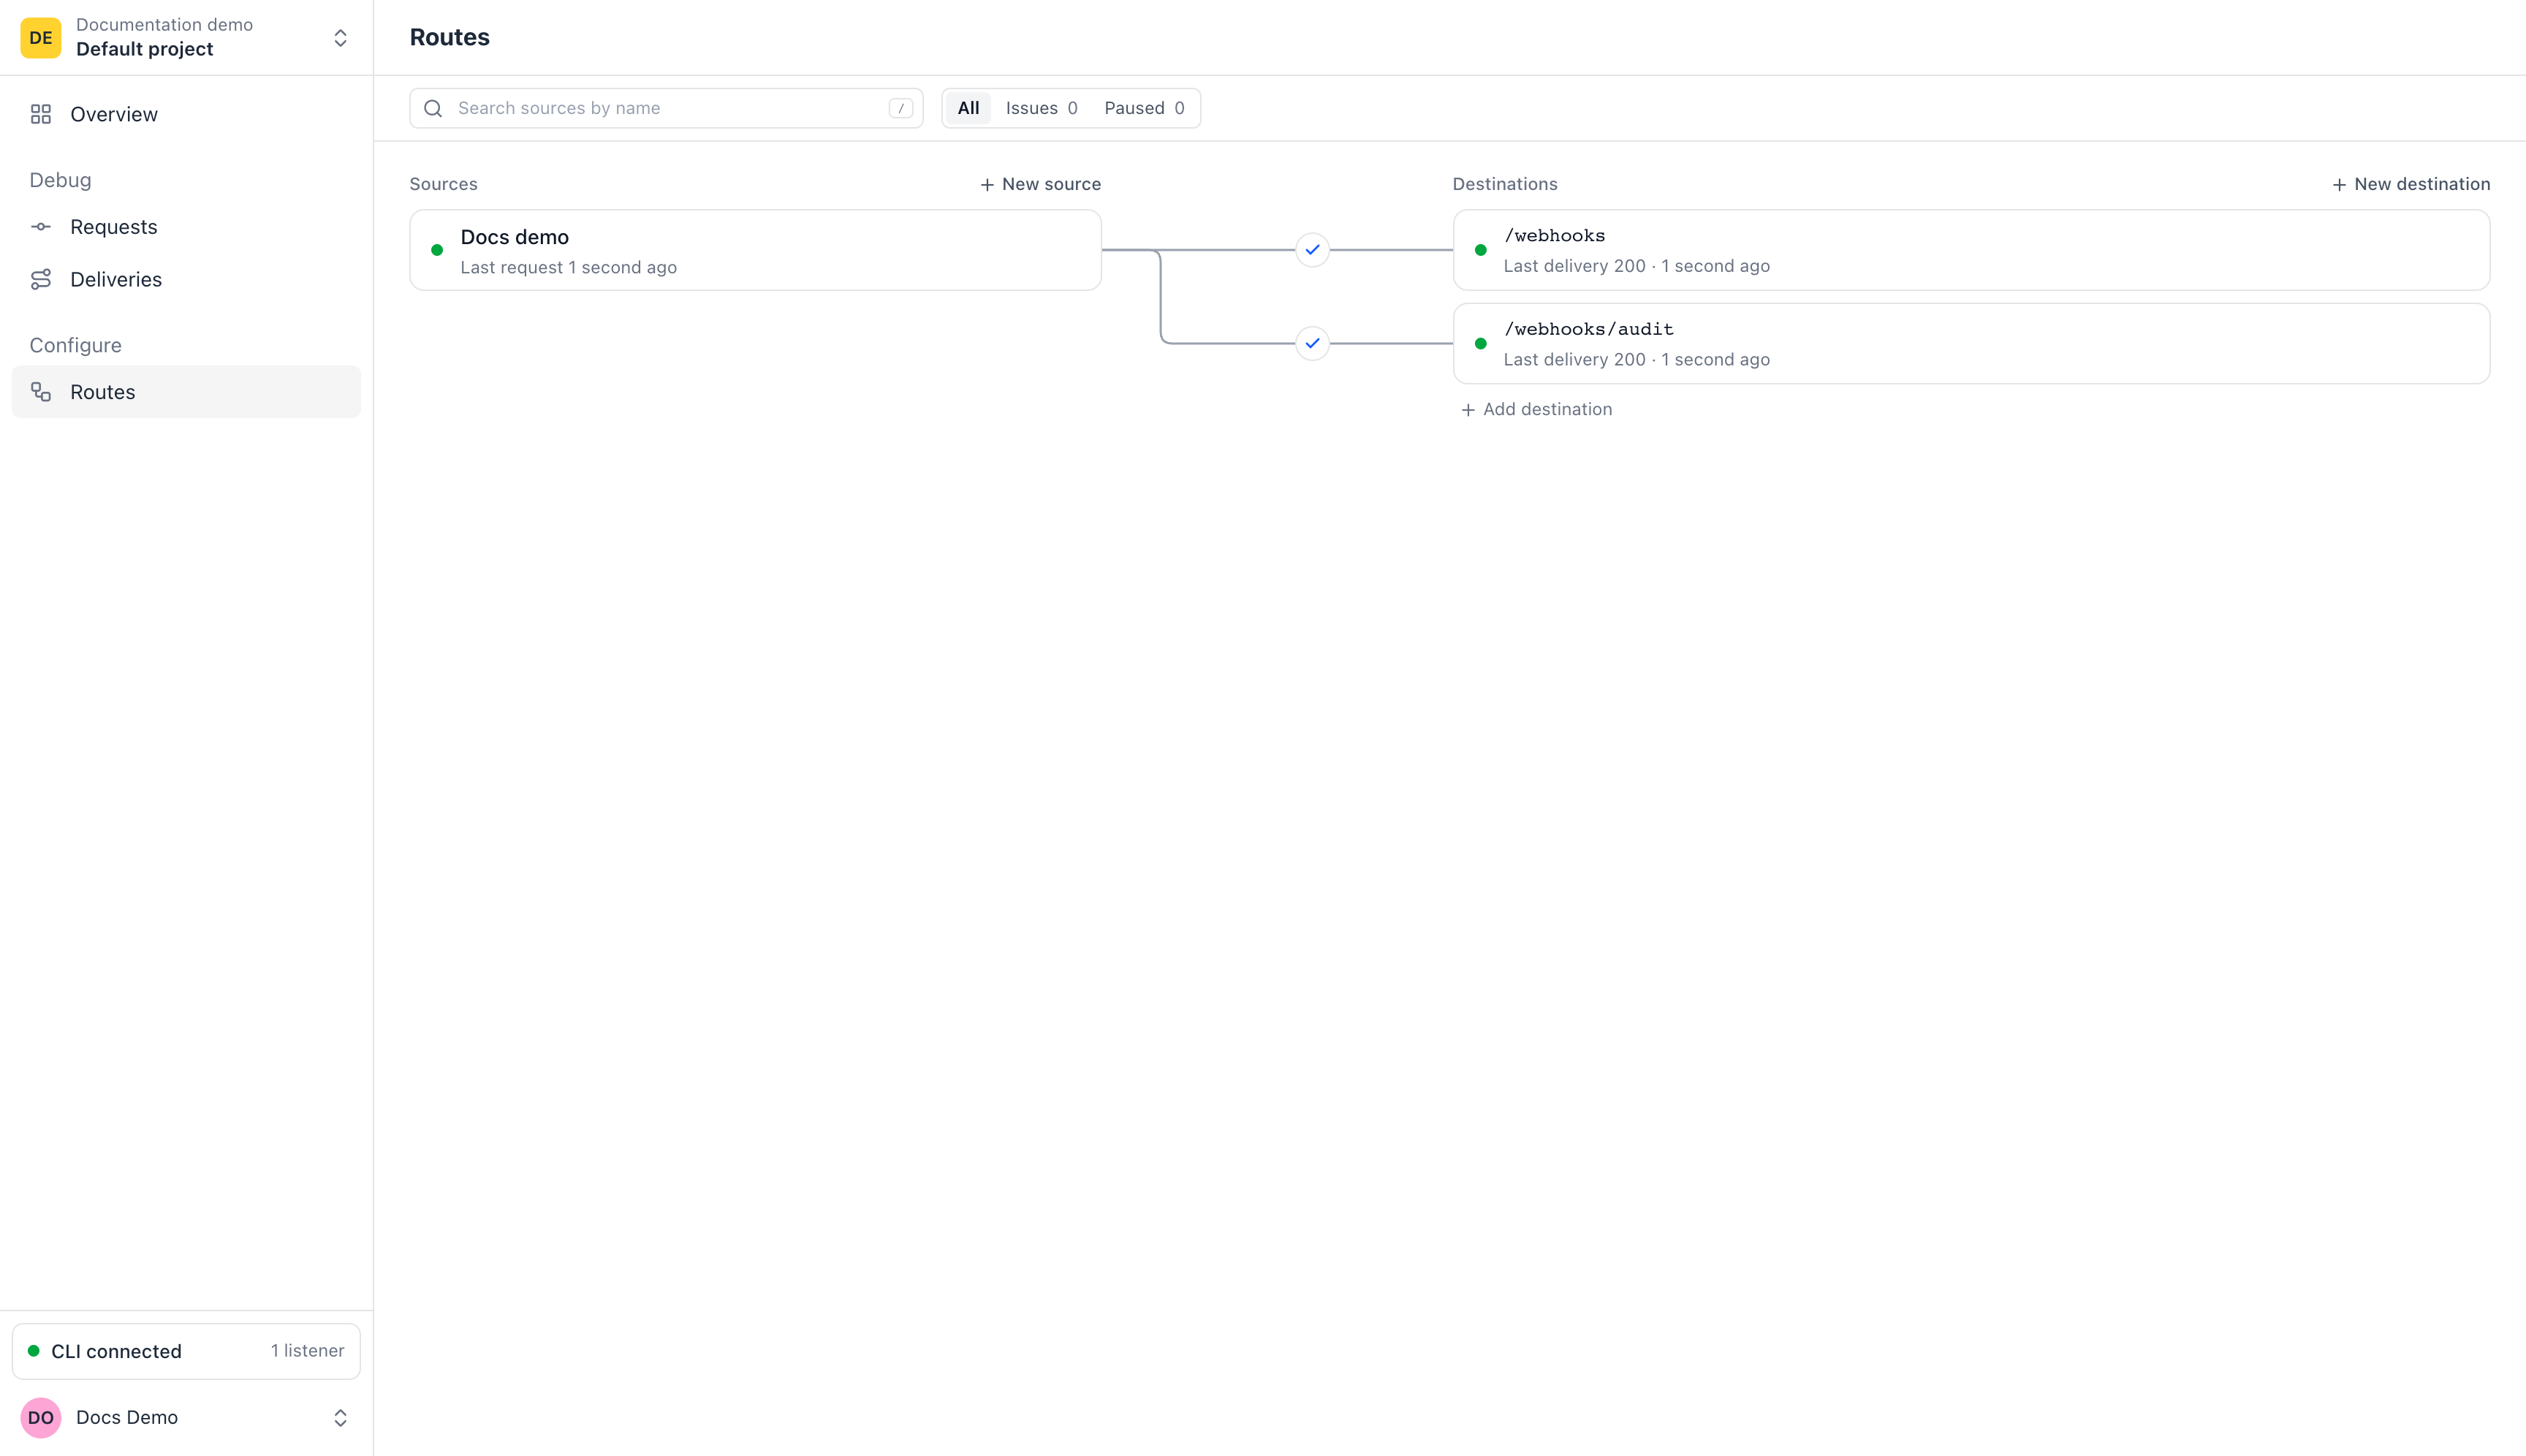Click the checkmark on the /webhooks/audit connection

pyautogui.click(x=1312, y=343)
